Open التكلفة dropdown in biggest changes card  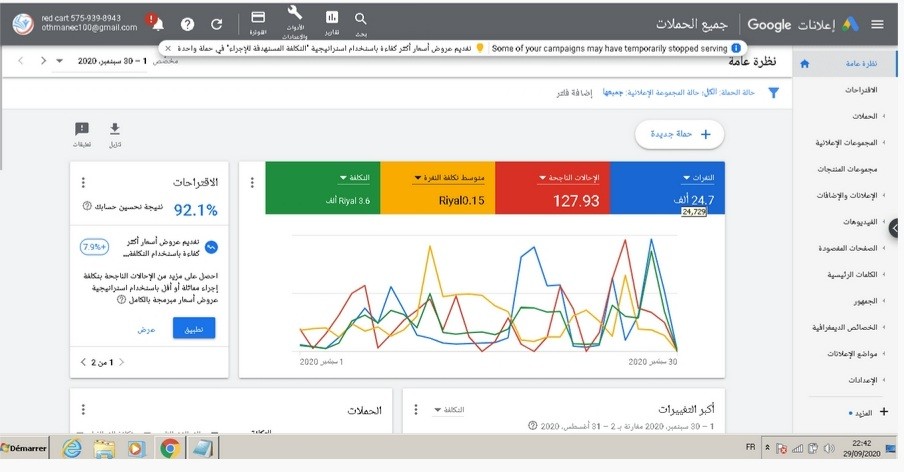coord(449,410)
